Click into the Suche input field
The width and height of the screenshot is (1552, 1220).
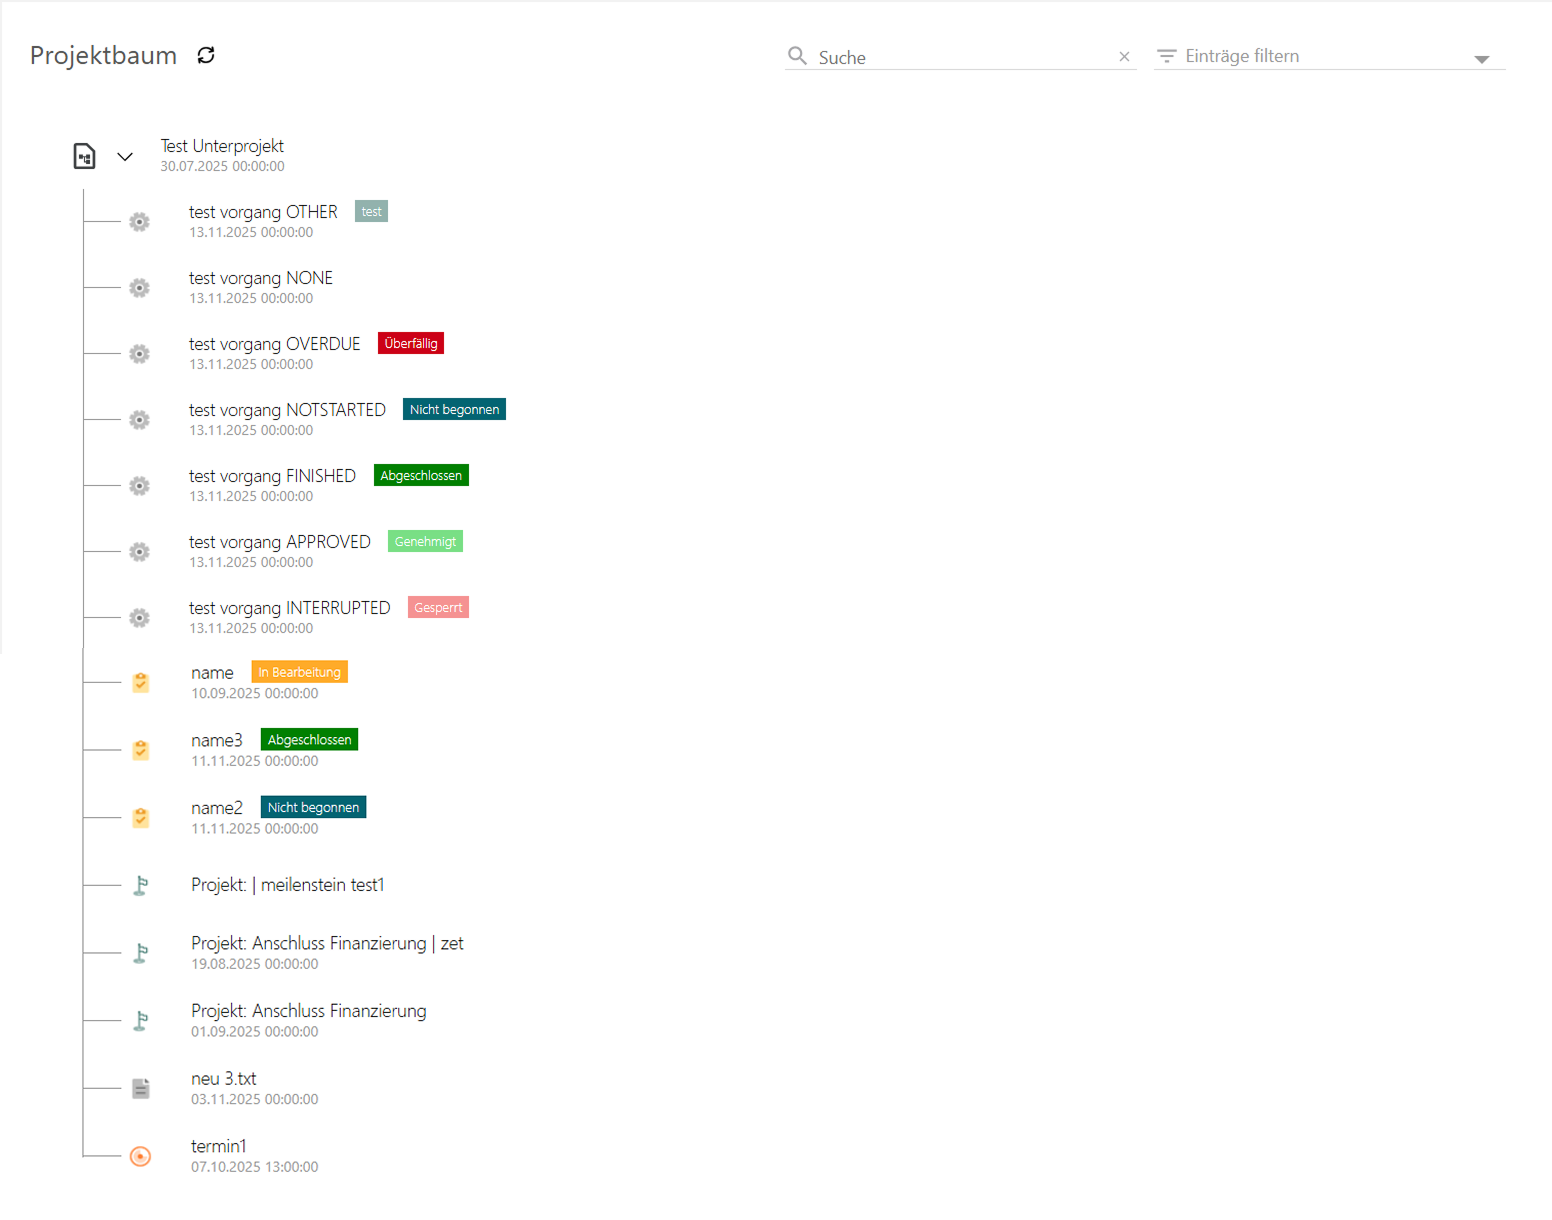pos(960,57)
